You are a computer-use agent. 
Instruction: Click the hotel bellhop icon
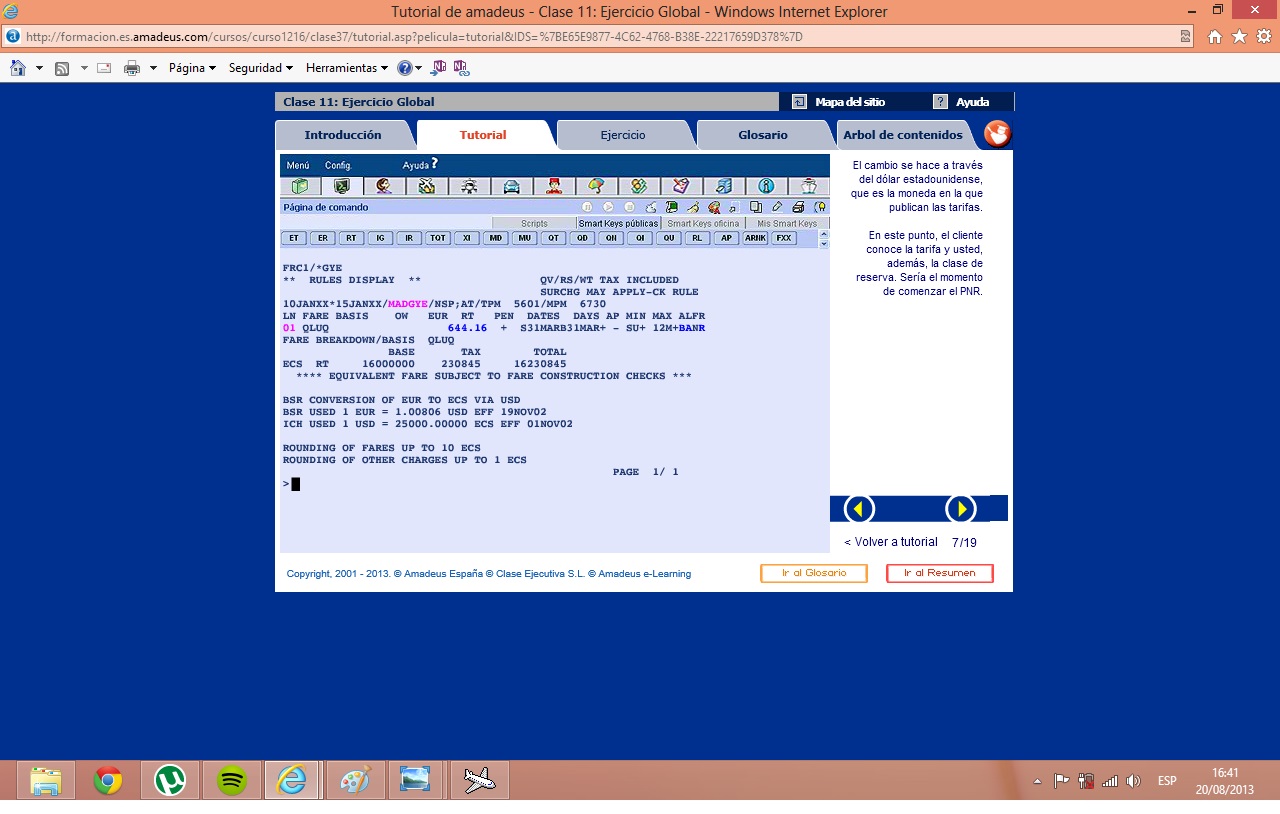(553, 186)
